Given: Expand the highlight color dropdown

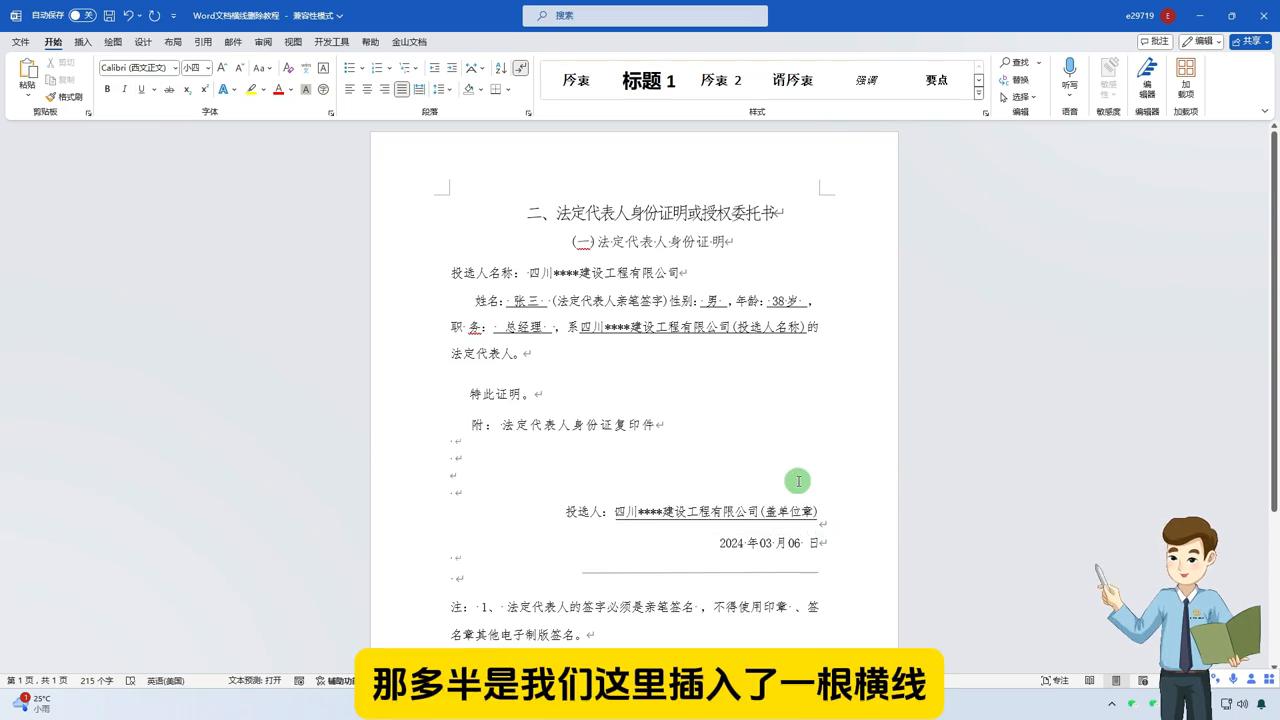Looking at the screenshot, I should pyautogui.click(x=262, y=89).
